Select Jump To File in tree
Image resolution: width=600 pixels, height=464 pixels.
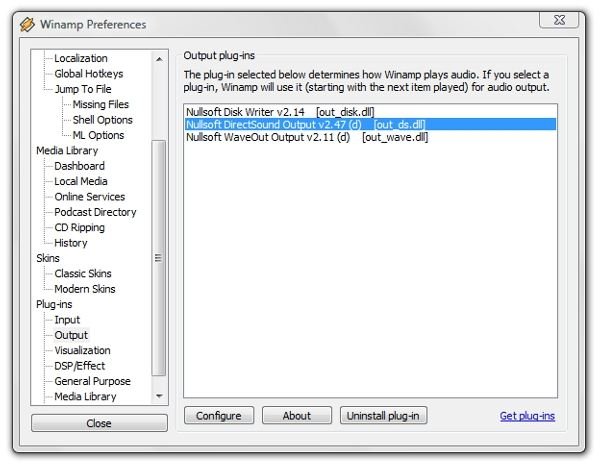coord(83,89)
